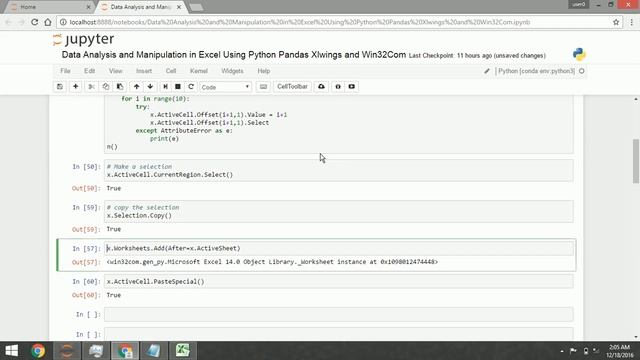Click the Out[60] True output
The height and width of the screenshot is (360, 640).
click(x=113, y=295)
